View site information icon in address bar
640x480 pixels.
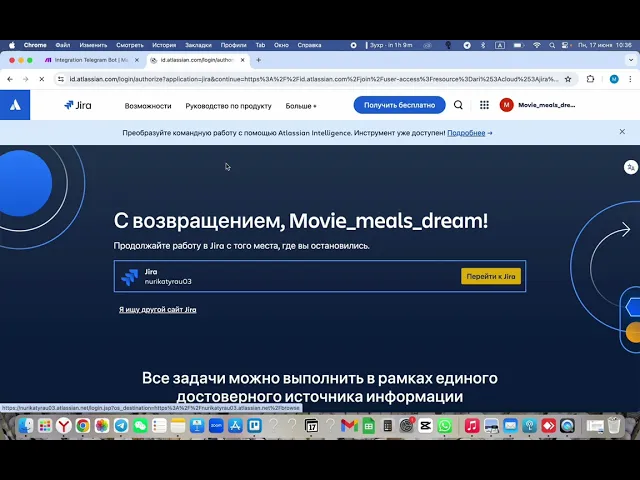(x=61, y=79)
